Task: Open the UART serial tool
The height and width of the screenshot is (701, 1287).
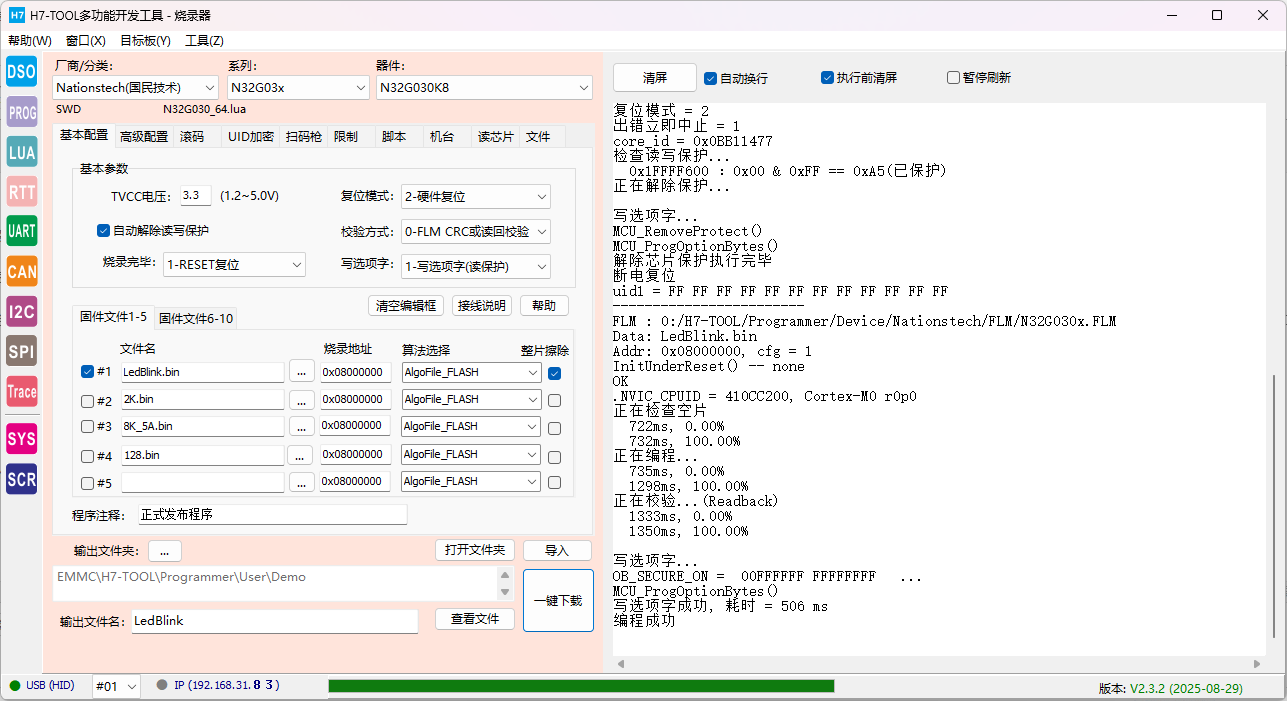Action: (22, 231)
